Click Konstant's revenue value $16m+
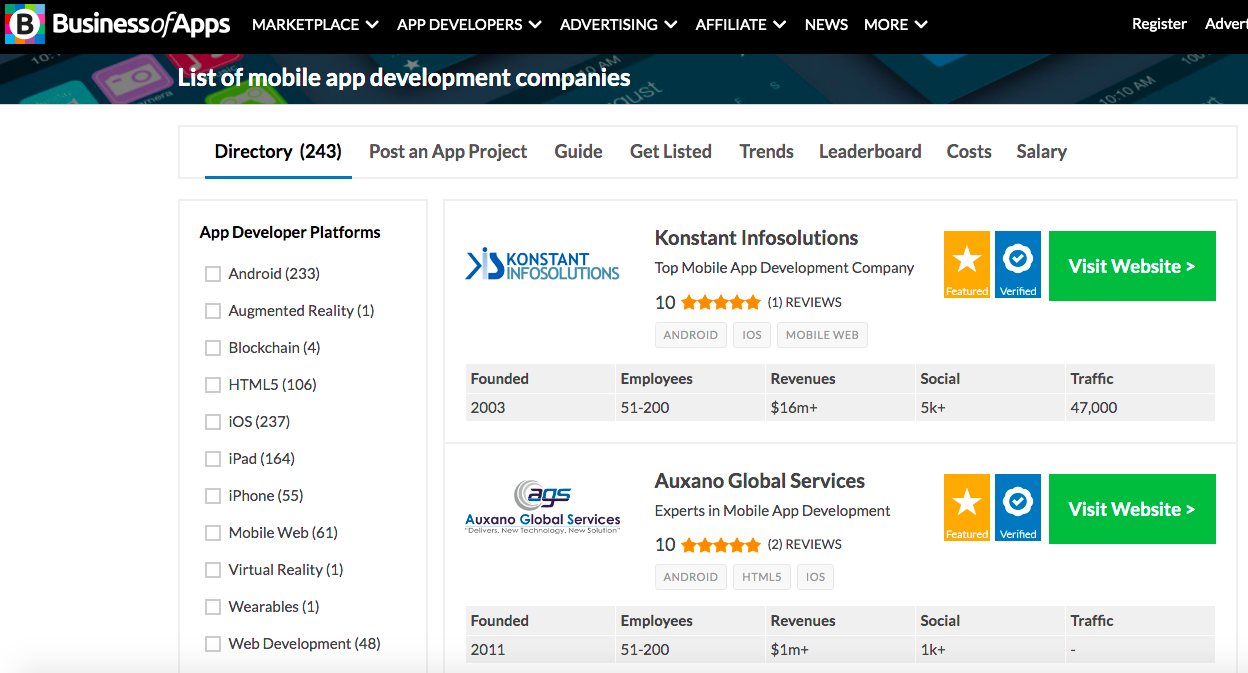 [x=794, y=408]
